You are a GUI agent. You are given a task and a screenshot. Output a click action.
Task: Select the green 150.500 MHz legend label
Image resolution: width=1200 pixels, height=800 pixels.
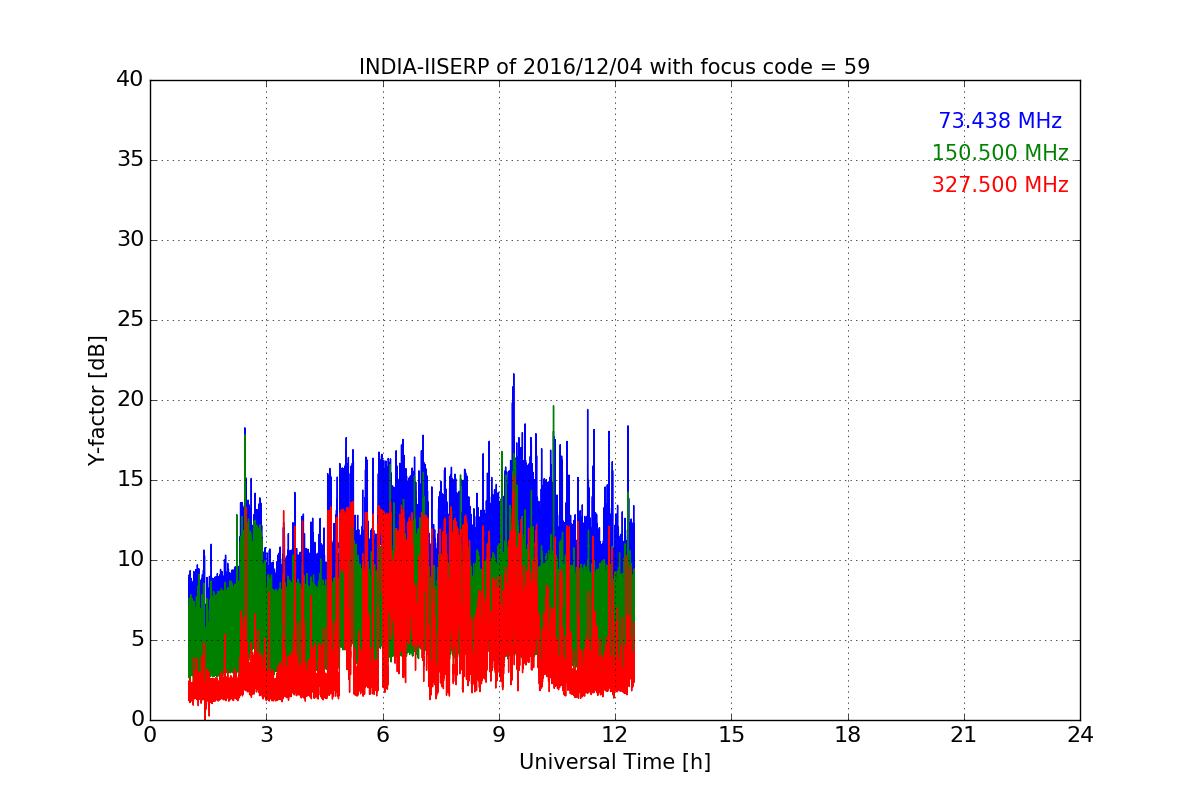point(1000,153)
